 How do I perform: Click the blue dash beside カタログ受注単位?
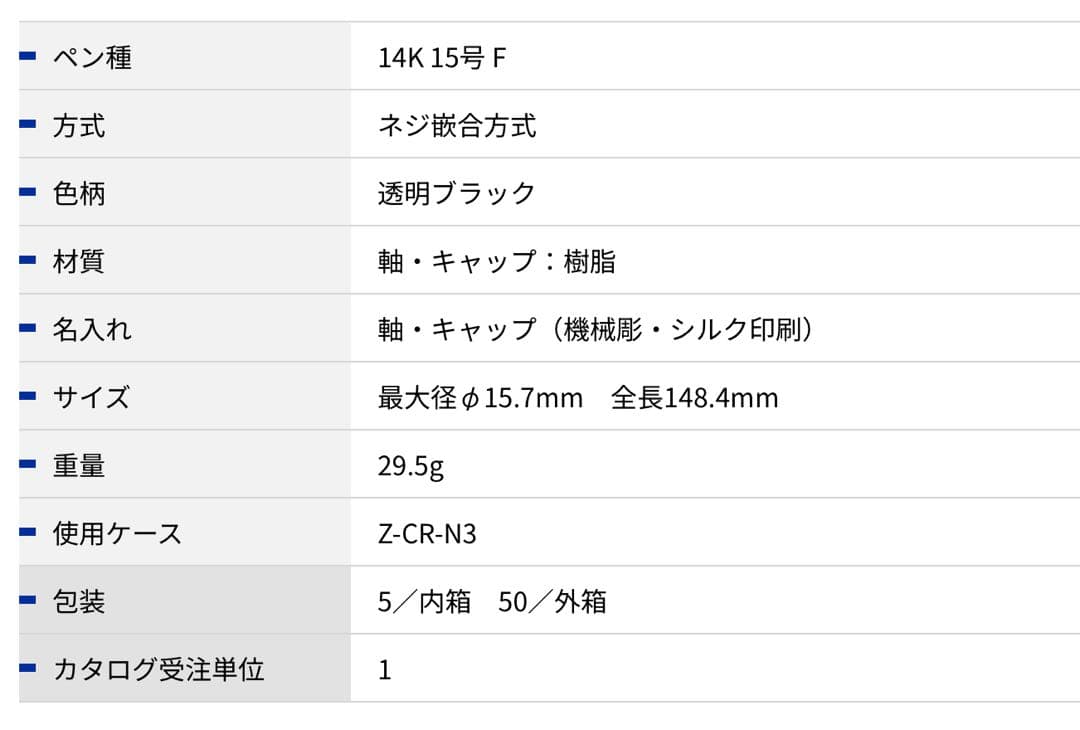click(x=28, y=668)
